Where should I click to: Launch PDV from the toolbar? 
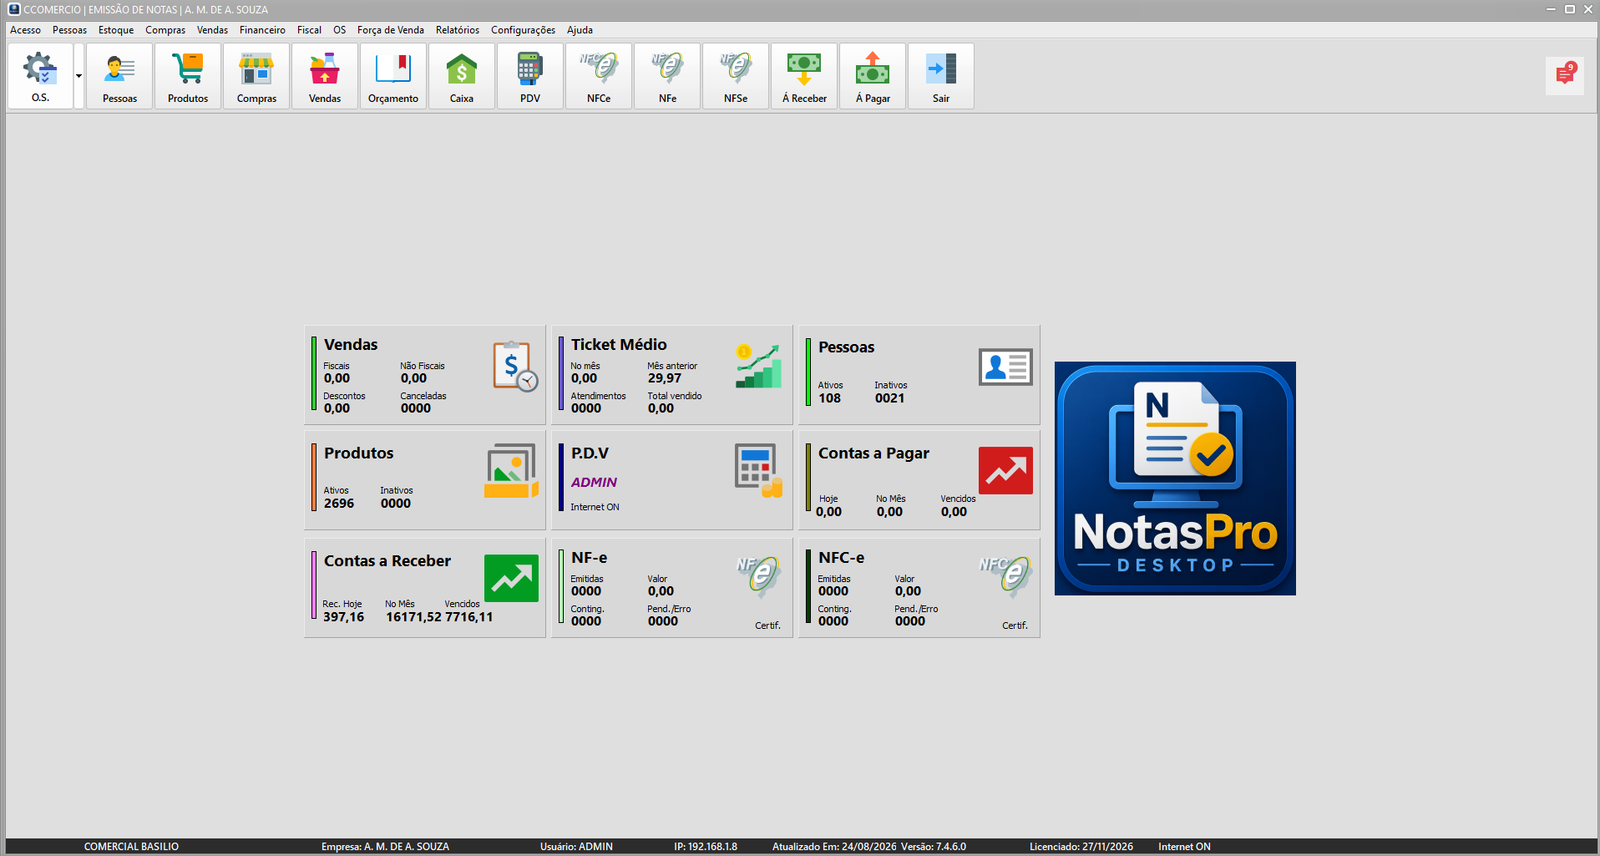(x=530, y=76)
